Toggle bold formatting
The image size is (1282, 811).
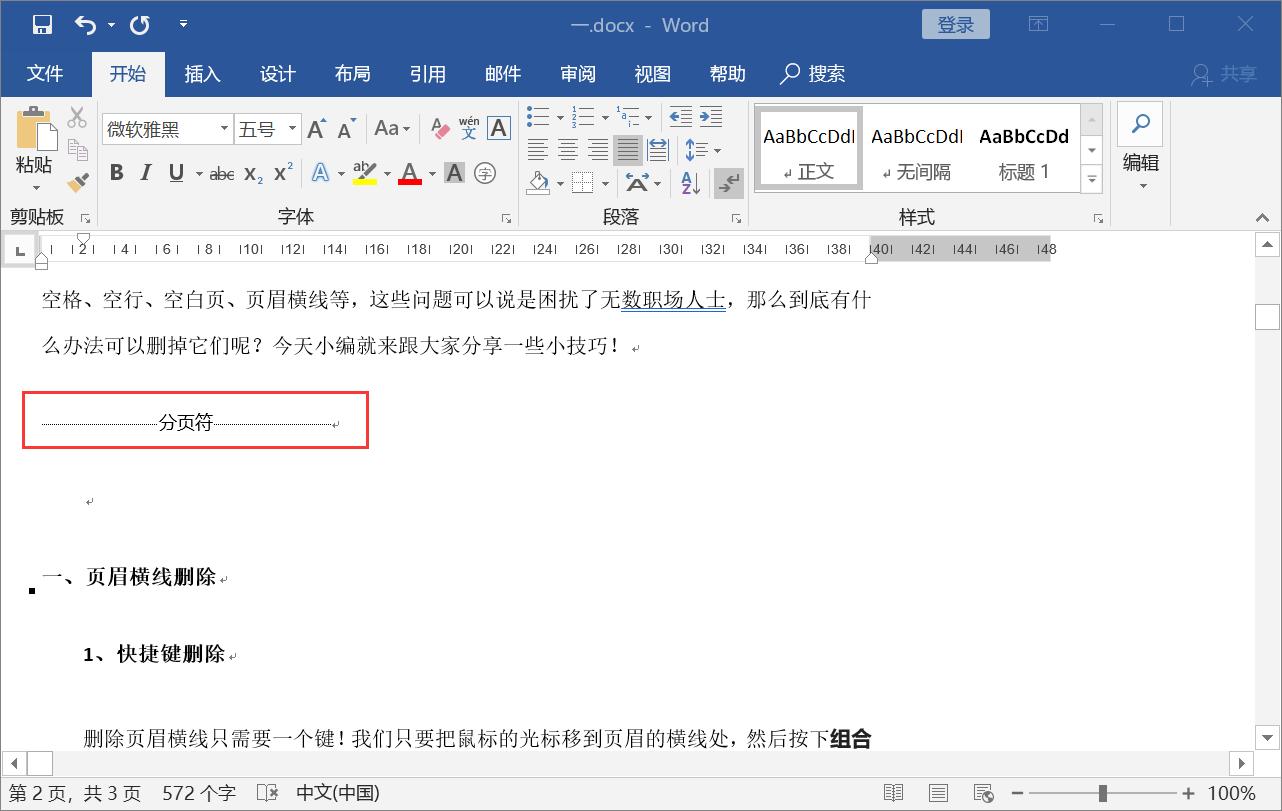116,172
